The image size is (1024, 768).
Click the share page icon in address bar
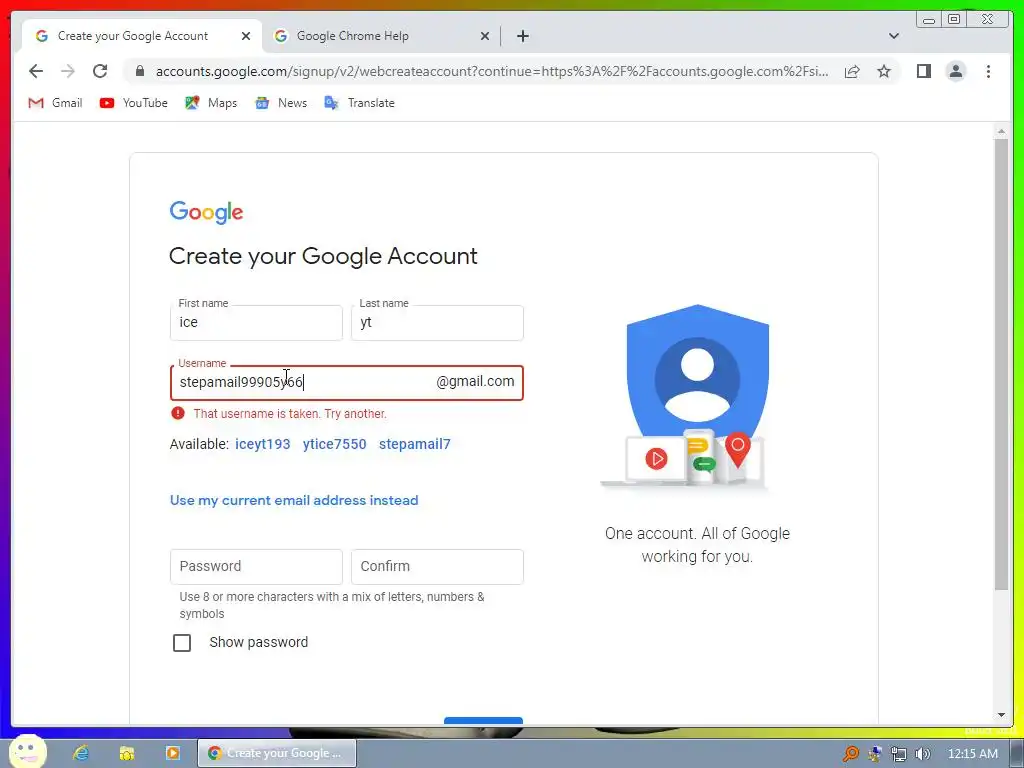(852, 71)
